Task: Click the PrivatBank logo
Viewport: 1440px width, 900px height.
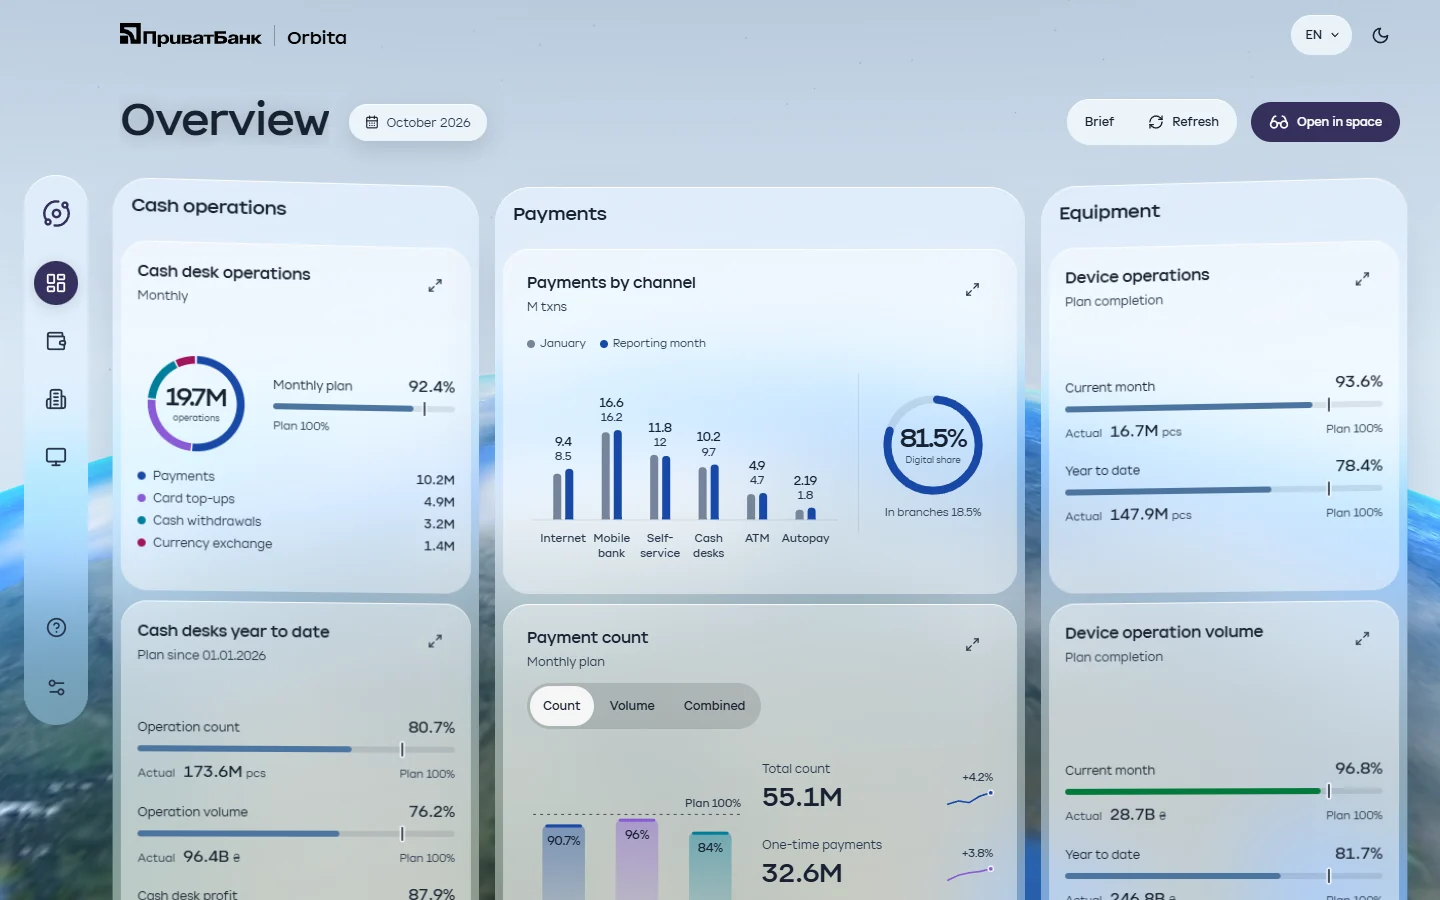Action: (191, 36)
